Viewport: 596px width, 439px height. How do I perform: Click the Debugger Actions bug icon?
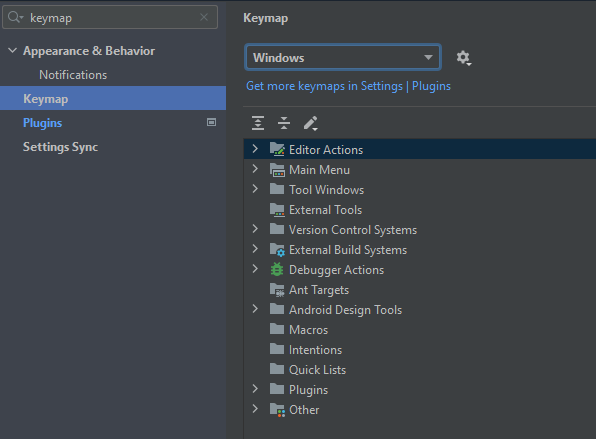click(x=277, y=269)
